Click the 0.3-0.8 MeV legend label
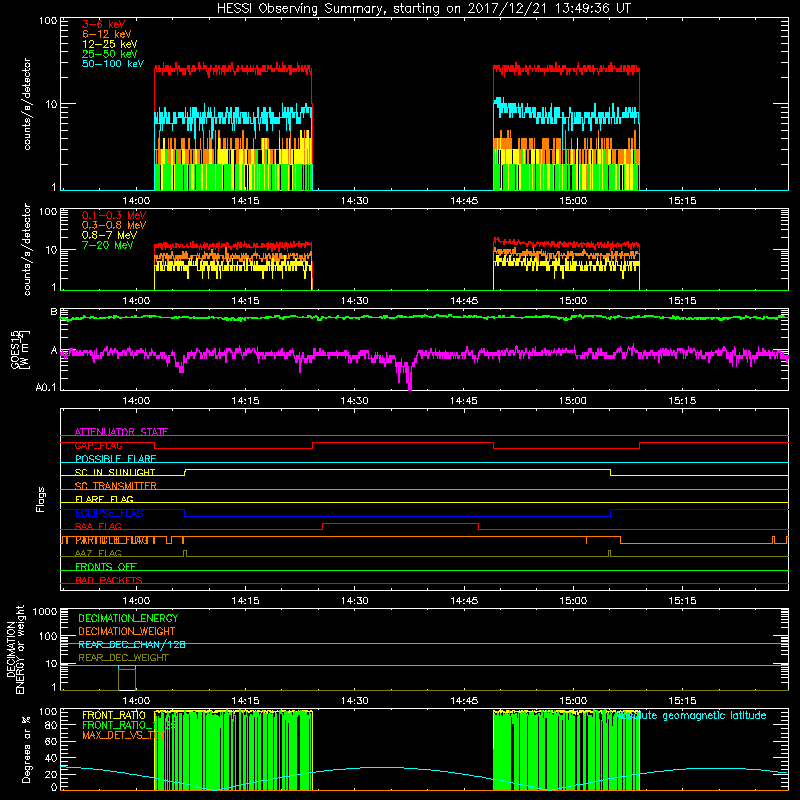800x800 pixels. (x=114, y=226)
